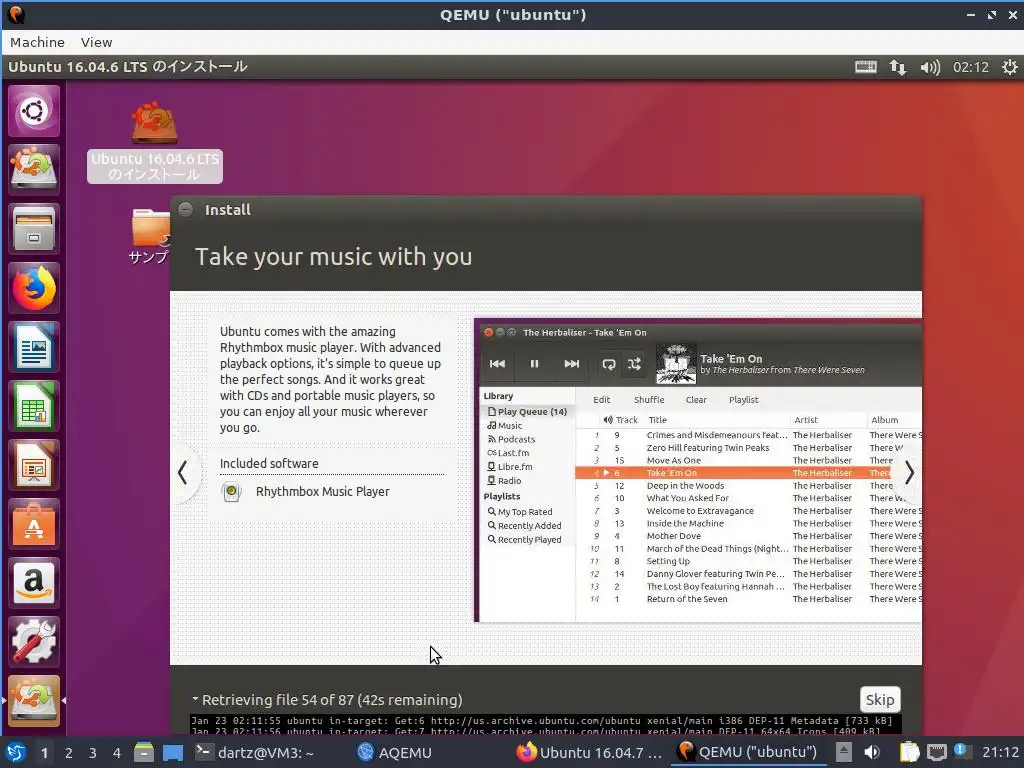
Task: Switch to Ubuntu 16.04.7 Firefox taskbar entry
Action: click(590, 752)
